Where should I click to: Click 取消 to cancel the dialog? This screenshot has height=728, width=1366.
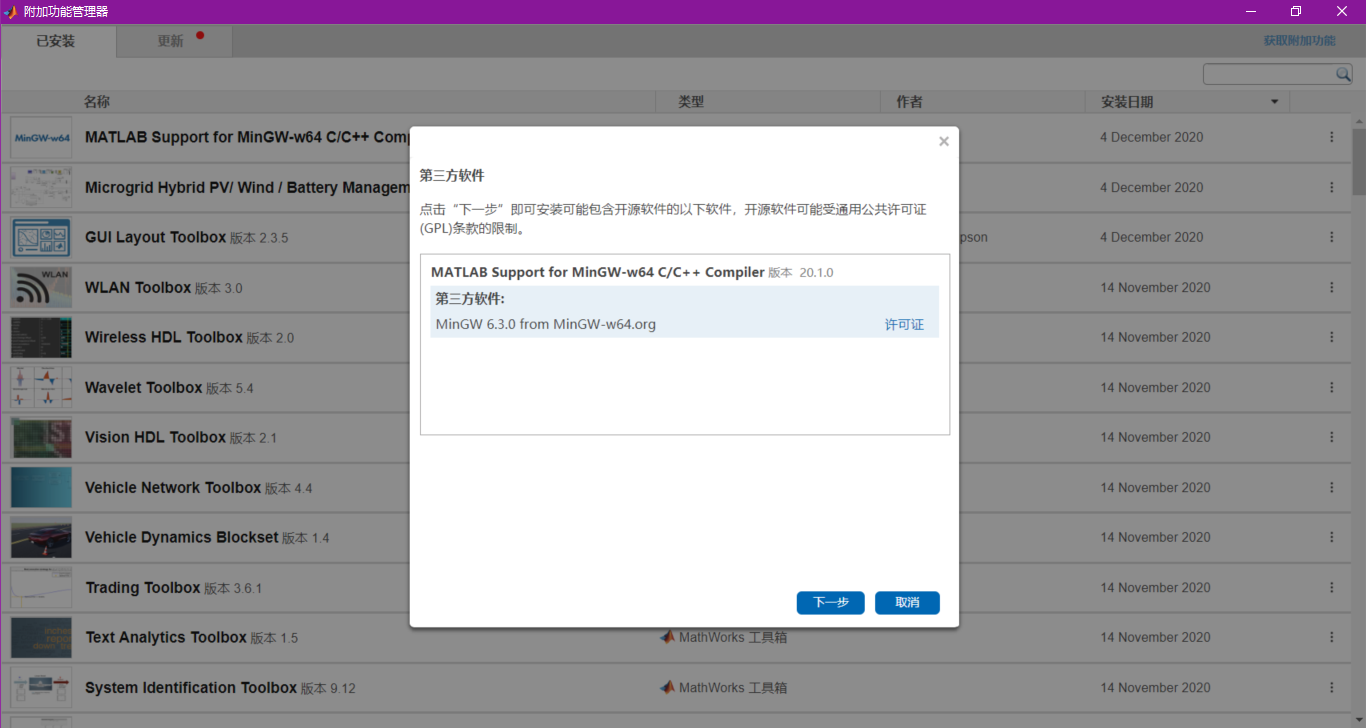click(x=907, y=603)
